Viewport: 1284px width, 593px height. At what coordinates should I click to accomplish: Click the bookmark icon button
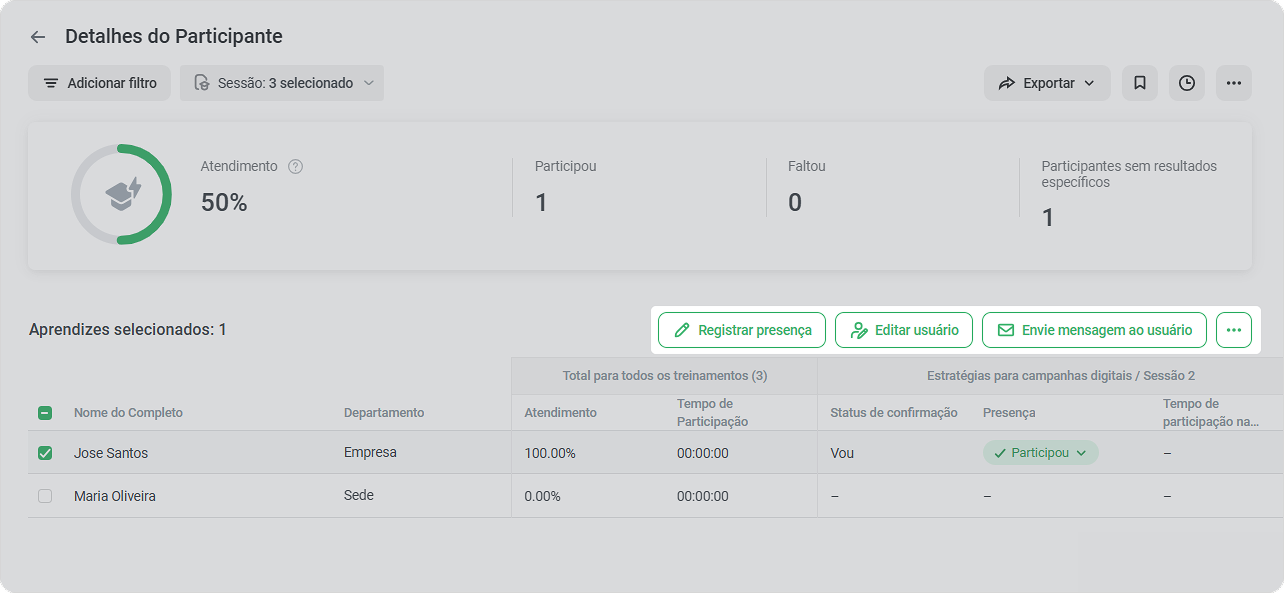click(1139, 83)
